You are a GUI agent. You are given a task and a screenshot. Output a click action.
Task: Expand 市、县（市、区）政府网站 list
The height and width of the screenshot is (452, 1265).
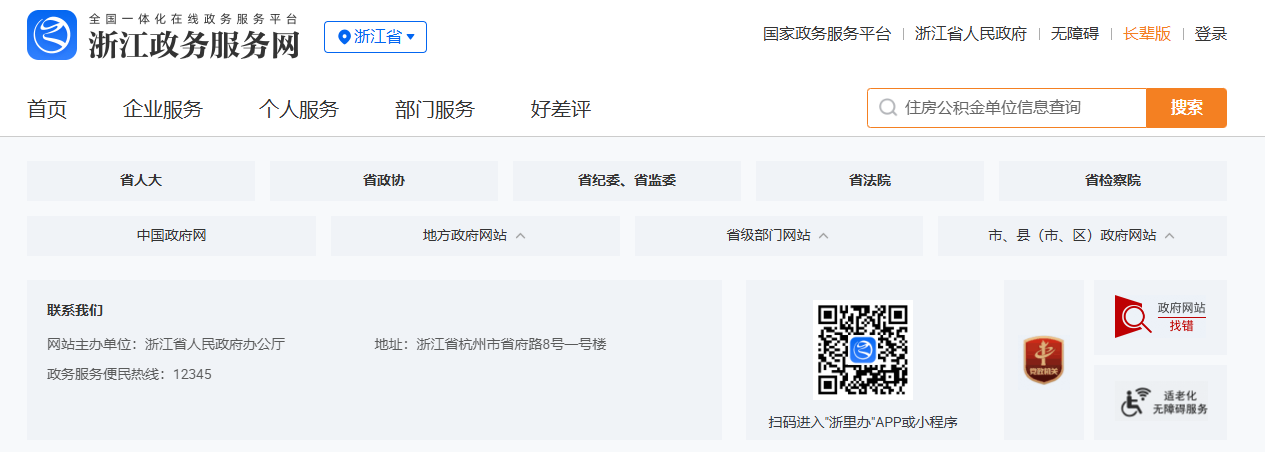[x=1081, y=236]
